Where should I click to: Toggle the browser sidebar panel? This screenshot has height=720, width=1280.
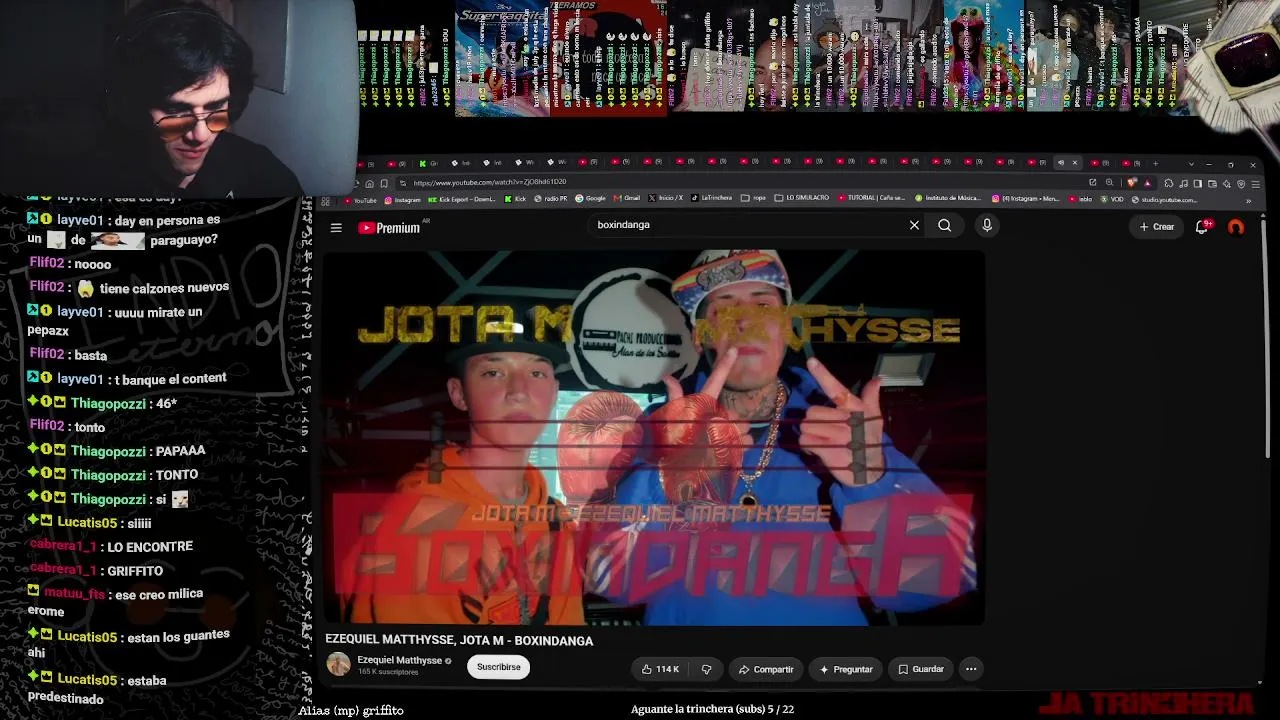coord(1198,183)
